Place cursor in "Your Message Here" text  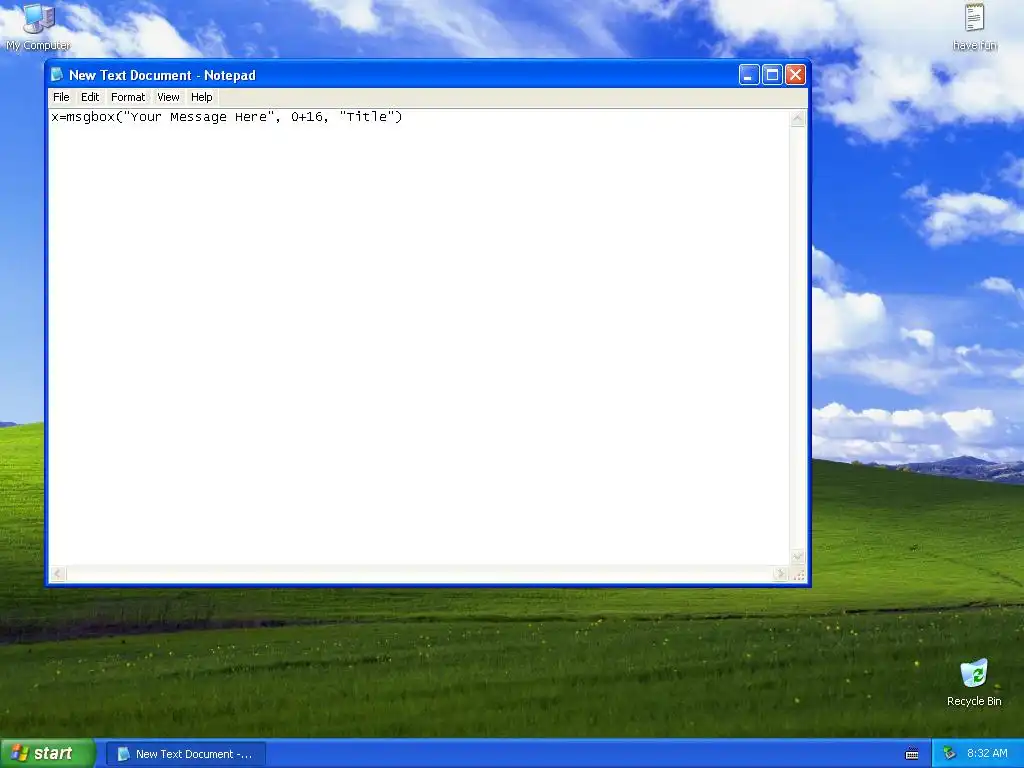[199, 117]
